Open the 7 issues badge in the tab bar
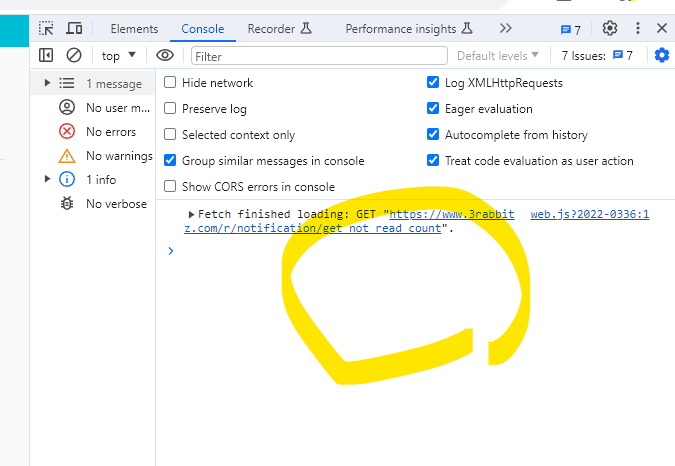 pyautogui.click(x=571, y=29)
